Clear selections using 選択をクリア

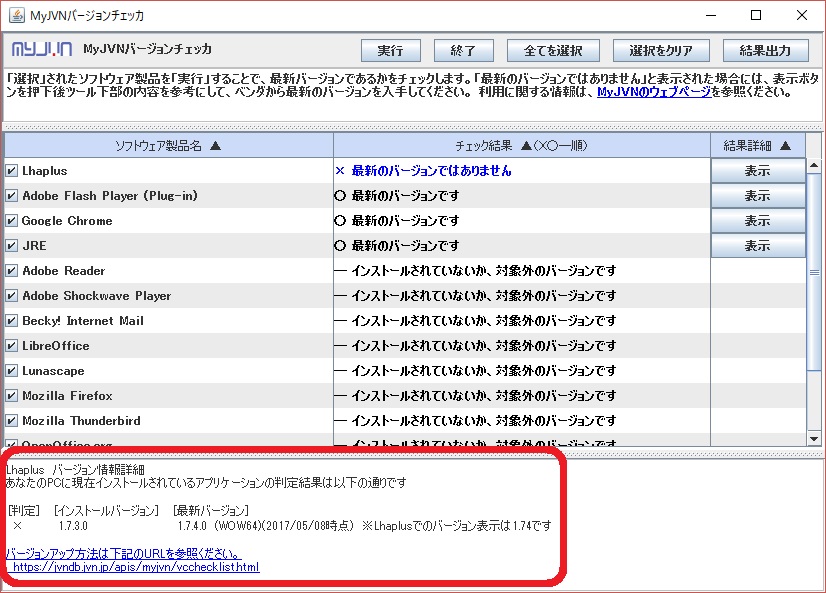[x=661, y=51]
